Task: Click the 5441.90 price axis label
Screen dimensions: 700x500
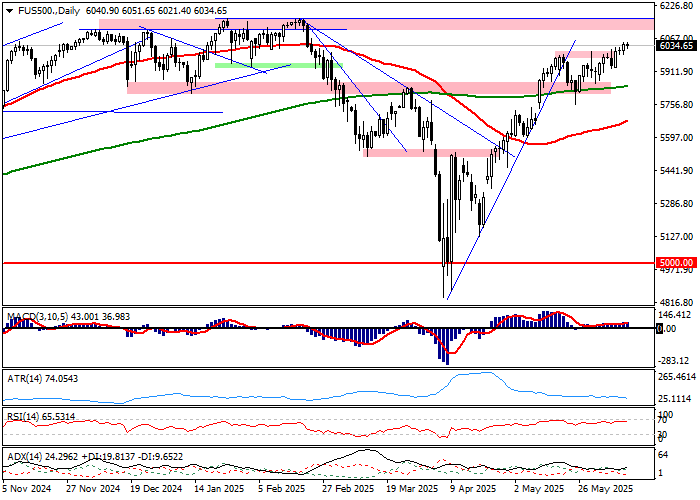Action: [677, 171]
